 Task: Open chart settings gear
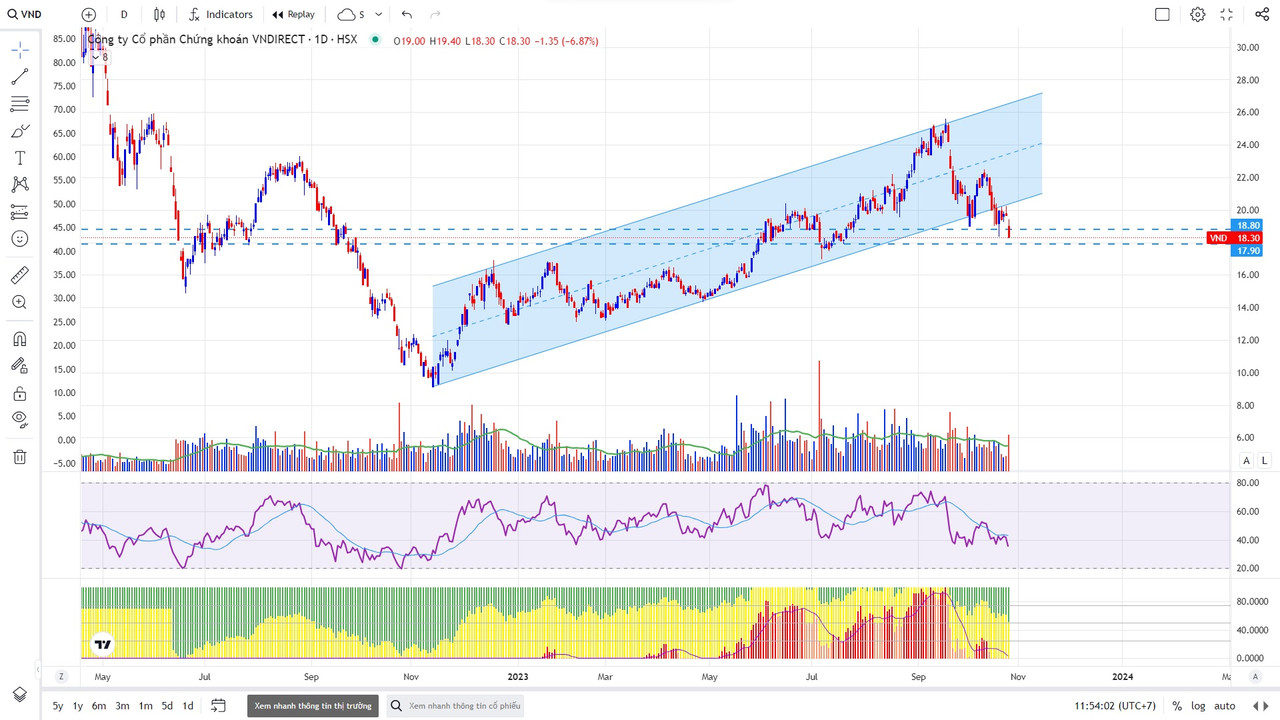[x=1198, y=14]
